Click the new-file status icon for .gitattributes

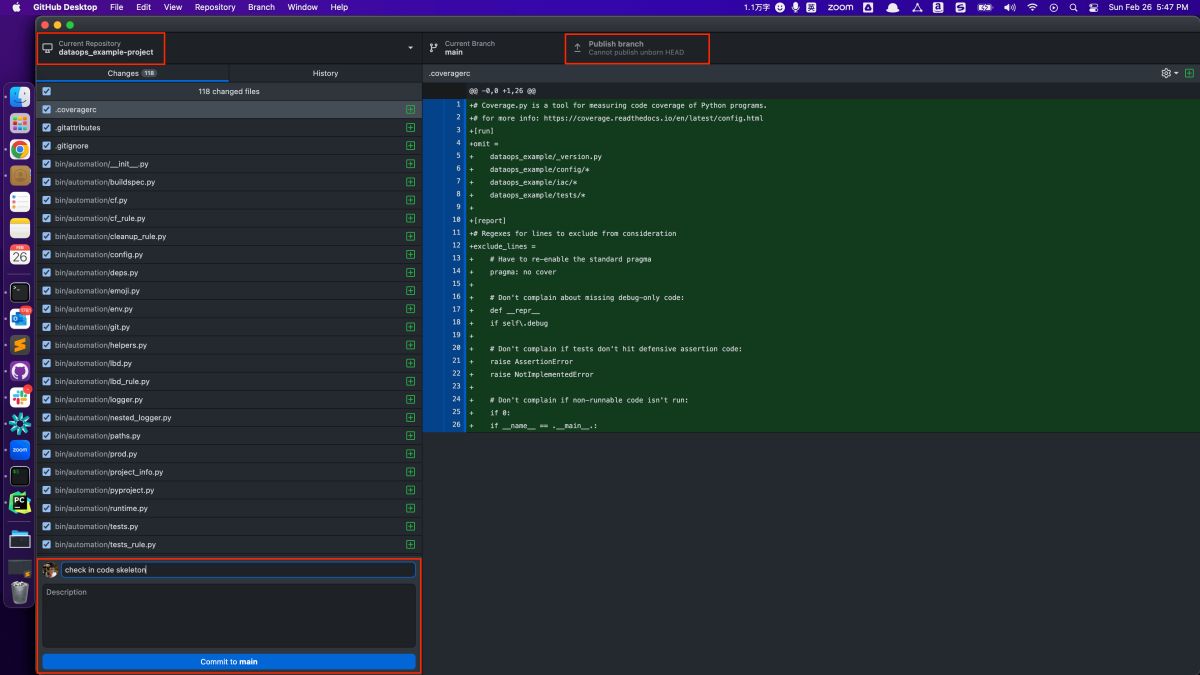point(410,127)
